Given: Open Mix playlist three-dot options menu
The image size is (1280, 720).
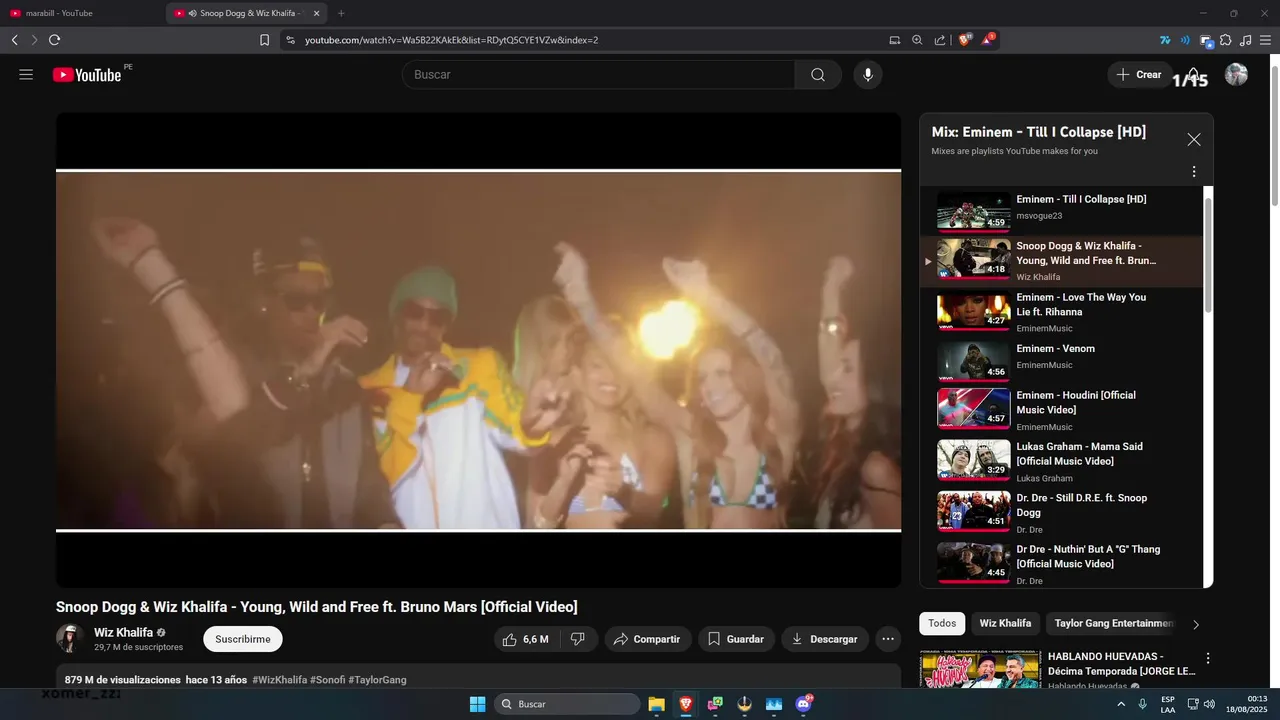Looking at the screenshot, I should [1193, 172].
